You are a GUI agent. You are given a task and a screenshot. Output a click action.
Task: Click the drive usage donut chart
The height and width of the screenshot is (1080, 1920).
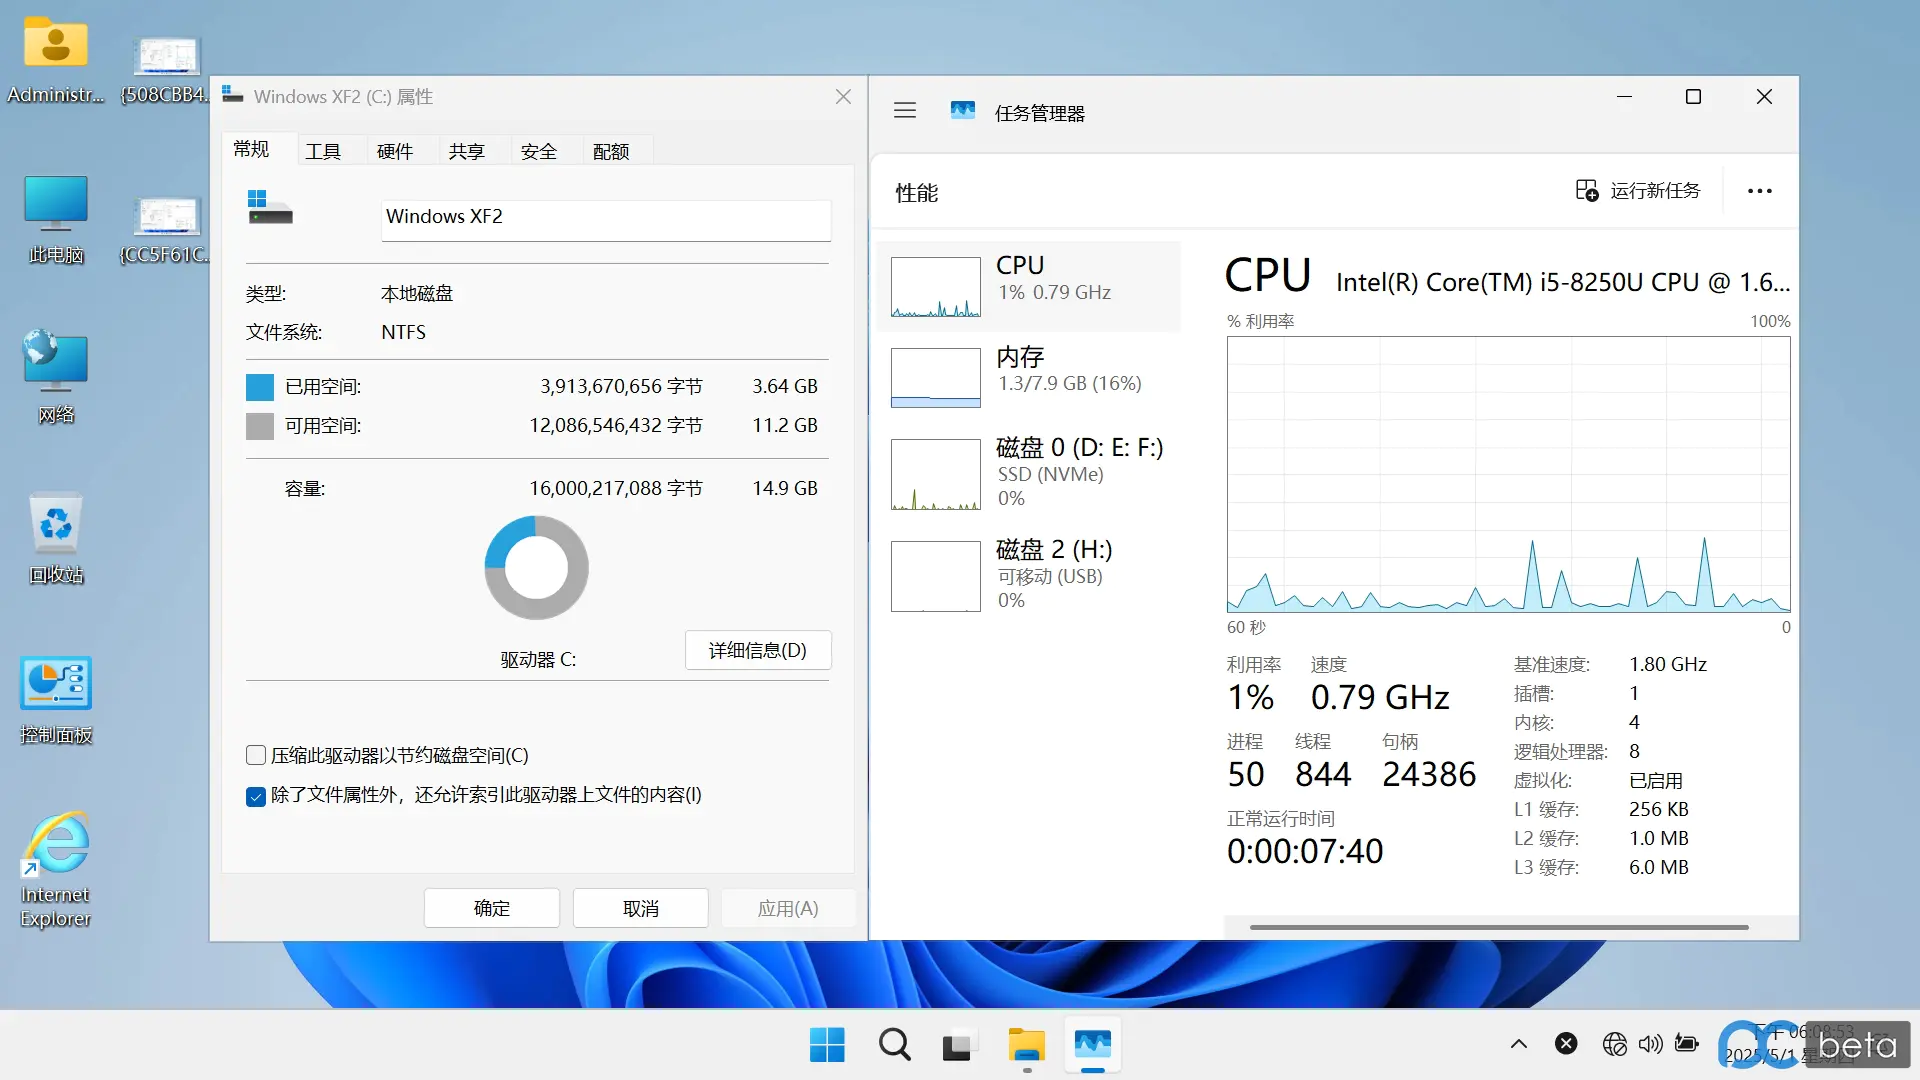click(537, 567)
